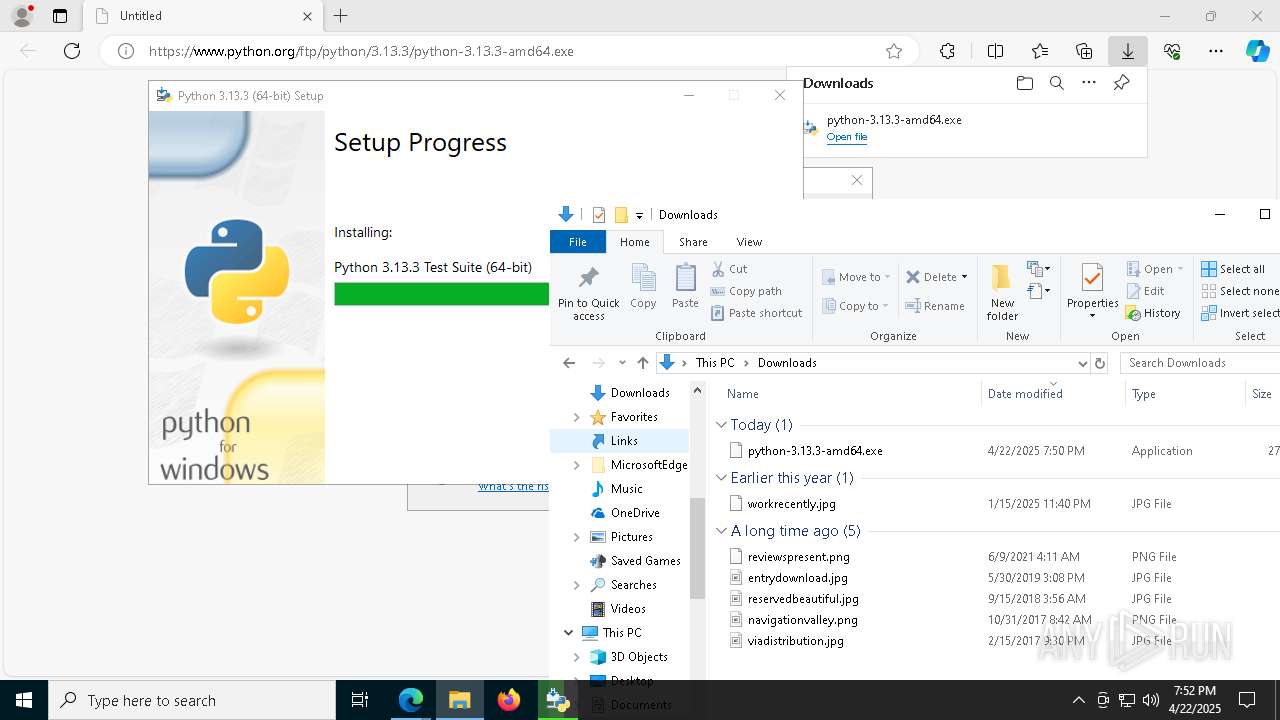The width and height of the screenshot is (1280, 720).
Task: Open Edge settings and more menu
Action: coord(1216,51)
